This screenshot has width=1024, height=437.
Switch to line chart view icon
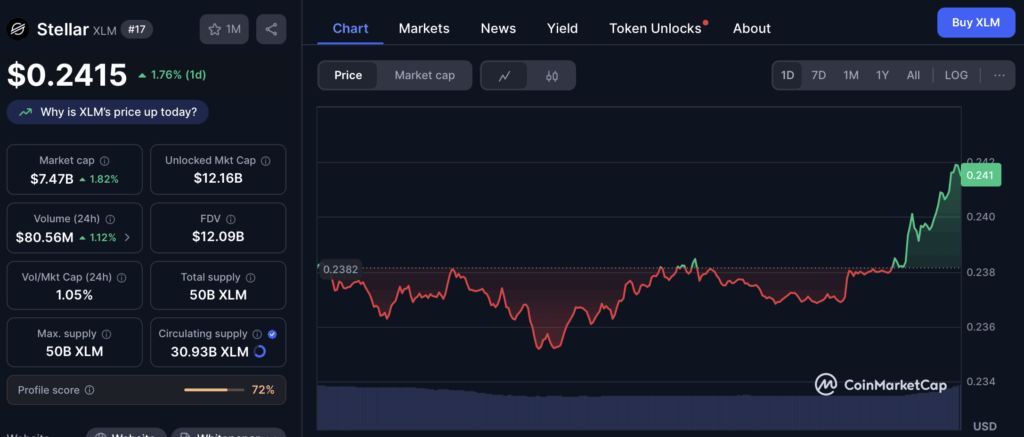click(x=504, y=76)
